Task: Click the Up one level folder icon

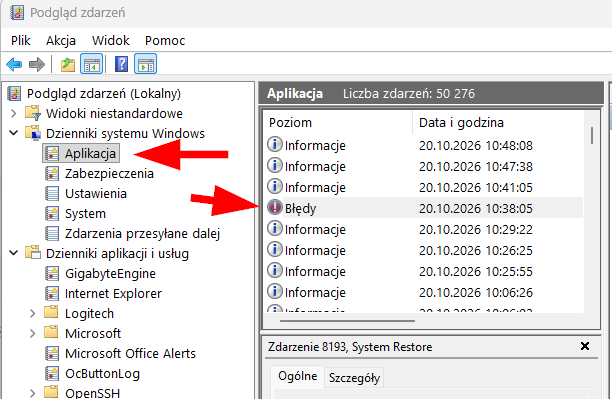Action: (x=68, y=64)
